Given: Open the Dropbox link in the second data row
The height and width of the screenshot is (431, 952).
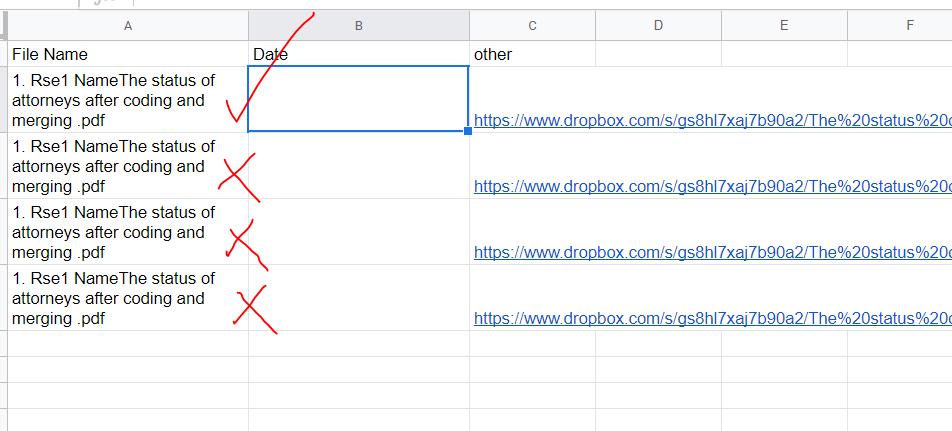Looking at the screenshot, I should tap(712, 186).
